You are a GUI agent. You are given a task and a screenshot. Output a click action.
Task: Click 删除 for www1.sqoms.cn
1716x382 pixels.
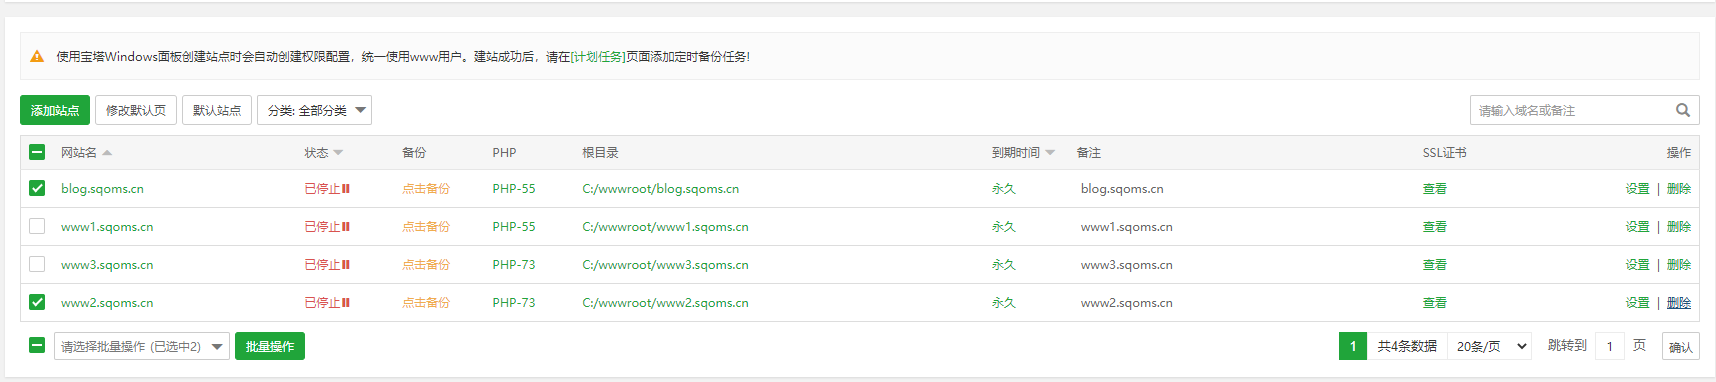[x=1679, y=227]
